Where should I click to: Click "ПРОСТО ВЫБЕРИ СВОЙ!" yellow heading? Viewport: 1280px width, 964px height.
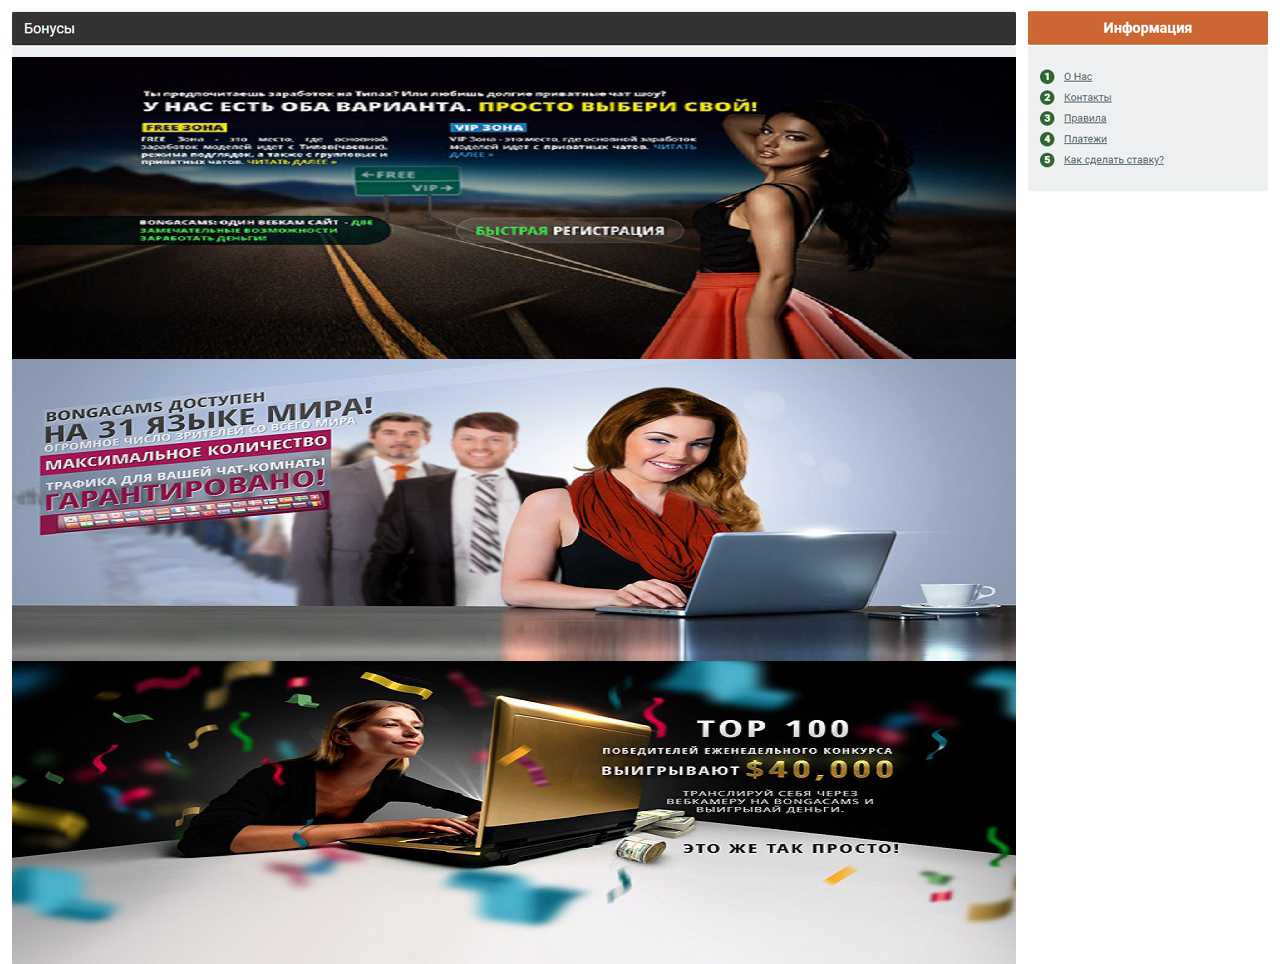(x=617, y=106)
